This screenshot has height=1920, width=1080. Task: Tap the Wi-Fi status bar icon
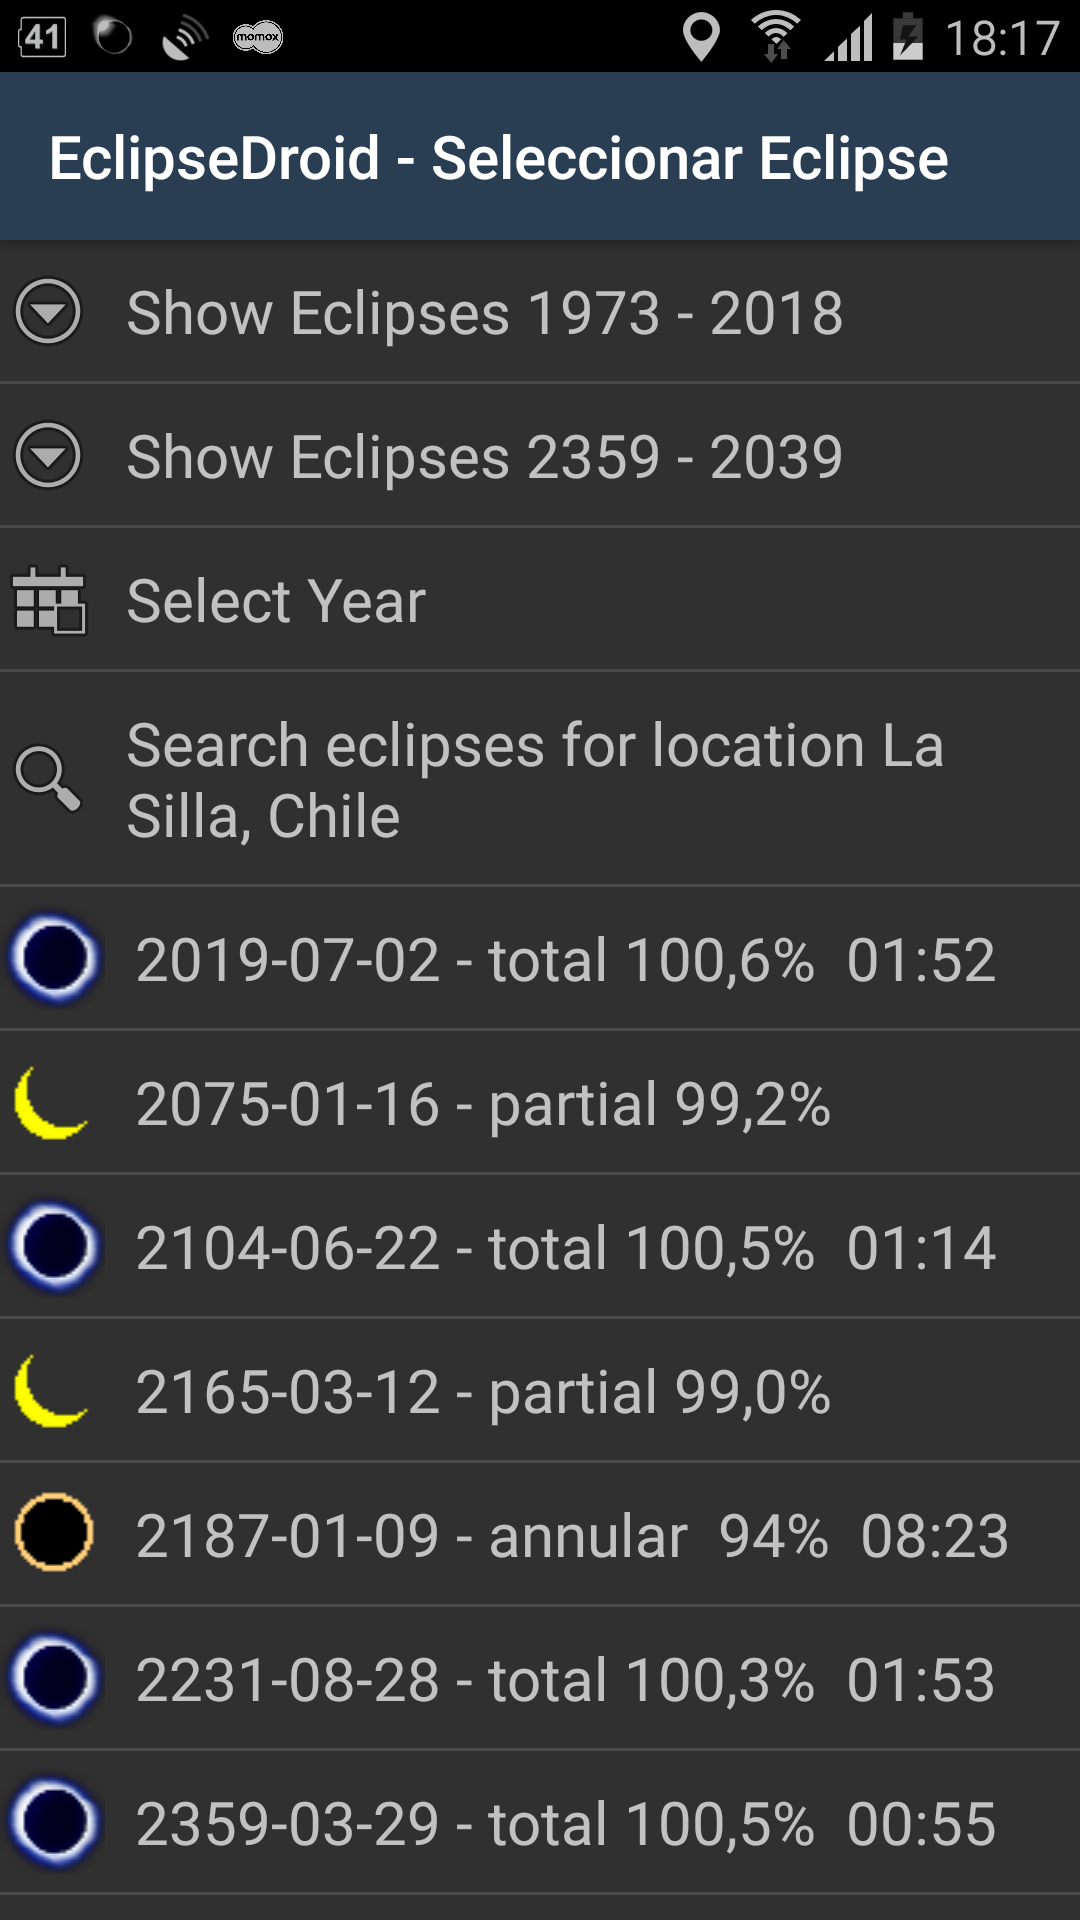(x=777, y=37)
